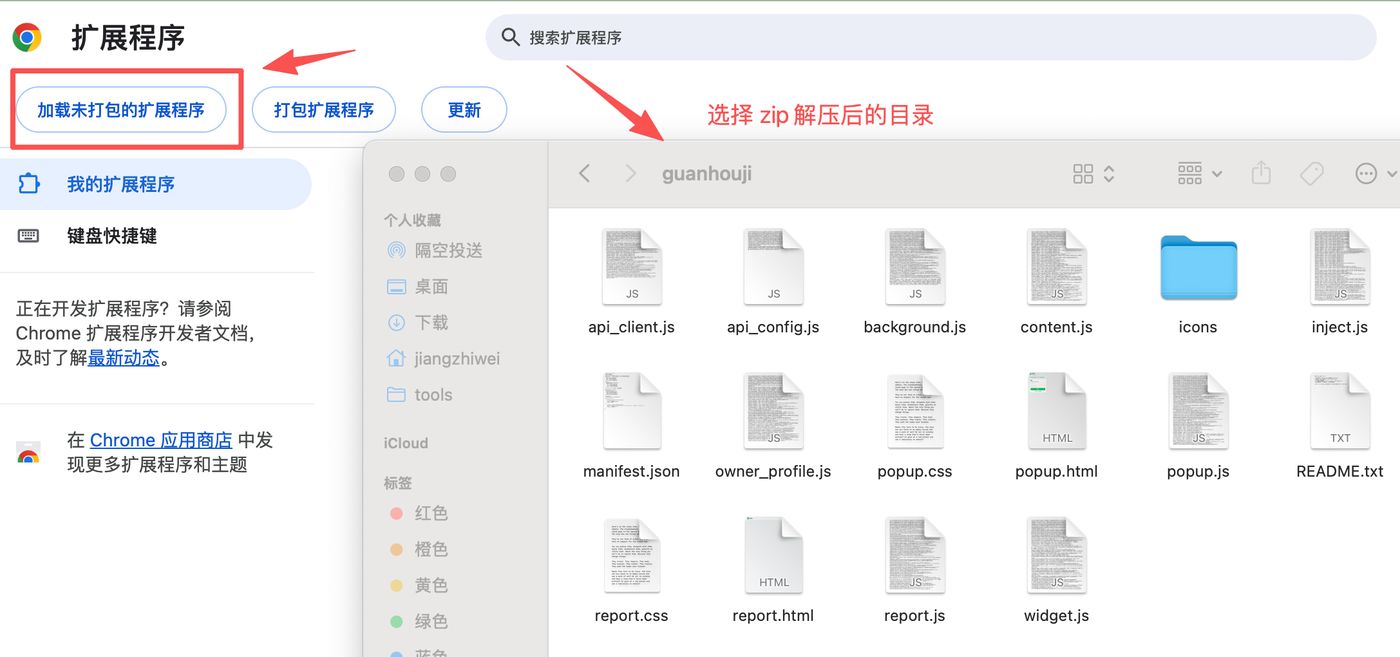Click 加载未打包的扩展程序 button
The width and height of the screenshot is (1400, 657).
121,110
